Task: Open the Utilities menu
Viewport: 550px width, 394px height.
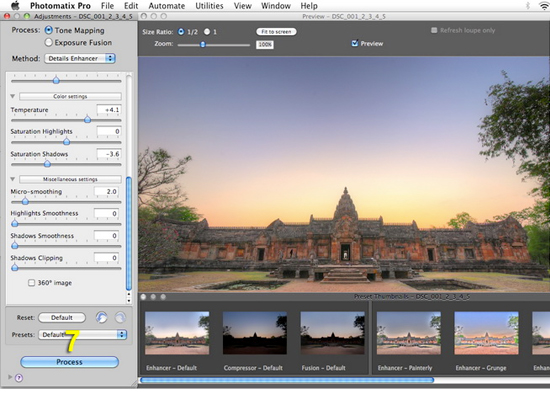Action: 209,6
